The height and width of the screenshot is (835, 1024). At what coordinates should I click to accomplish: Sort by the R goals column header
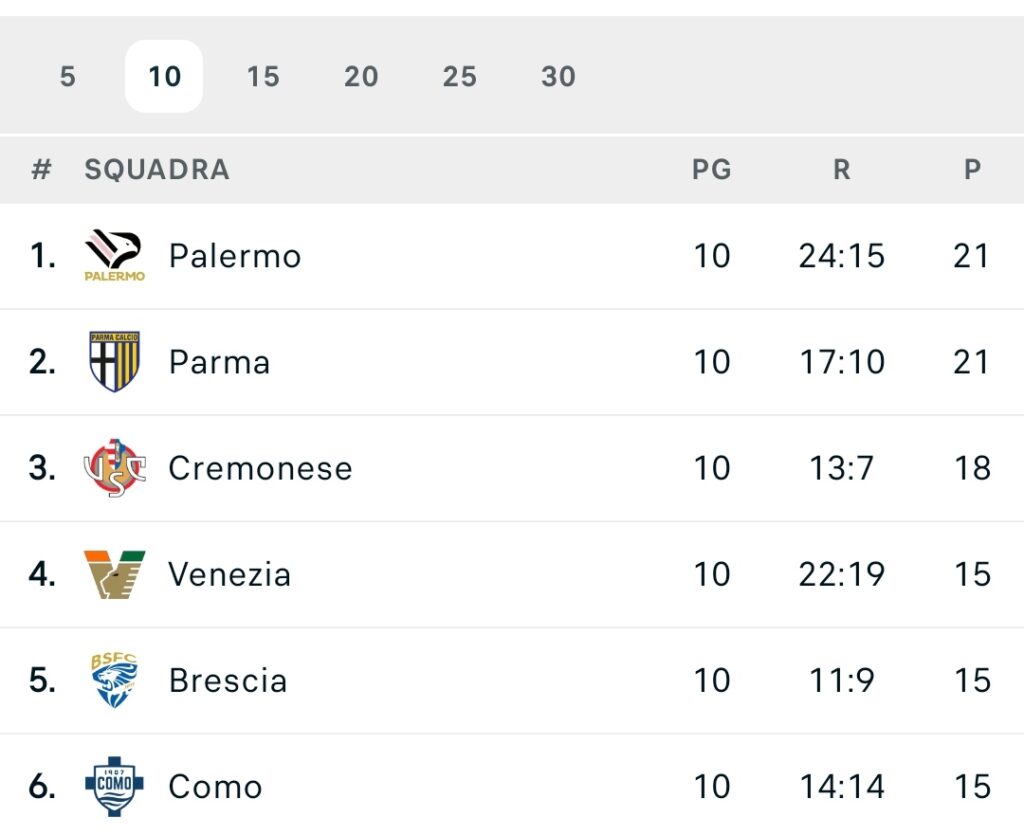click(x=842, y=170)
